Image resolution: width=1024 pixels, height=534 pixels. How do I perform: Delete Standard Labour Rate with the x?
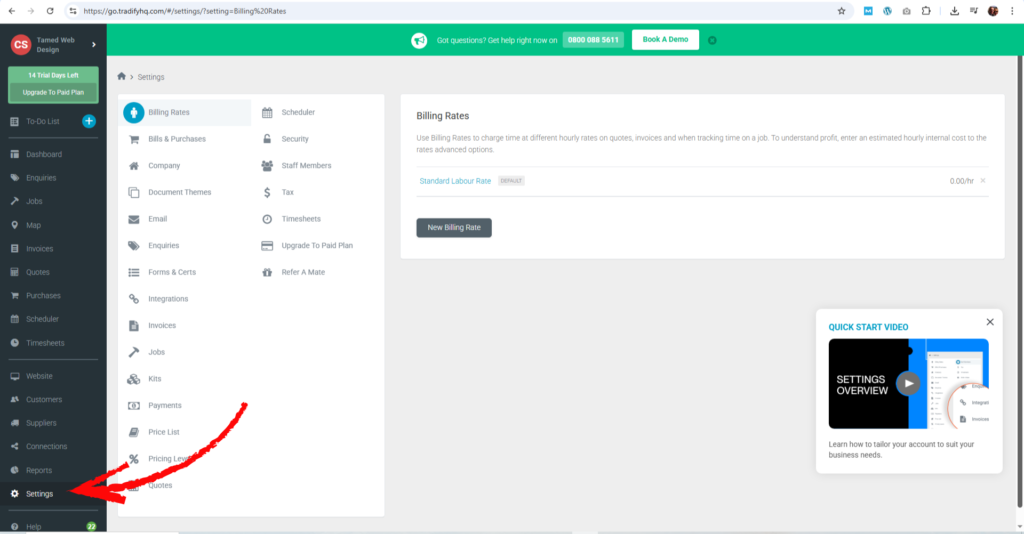(x=983, y=181)
